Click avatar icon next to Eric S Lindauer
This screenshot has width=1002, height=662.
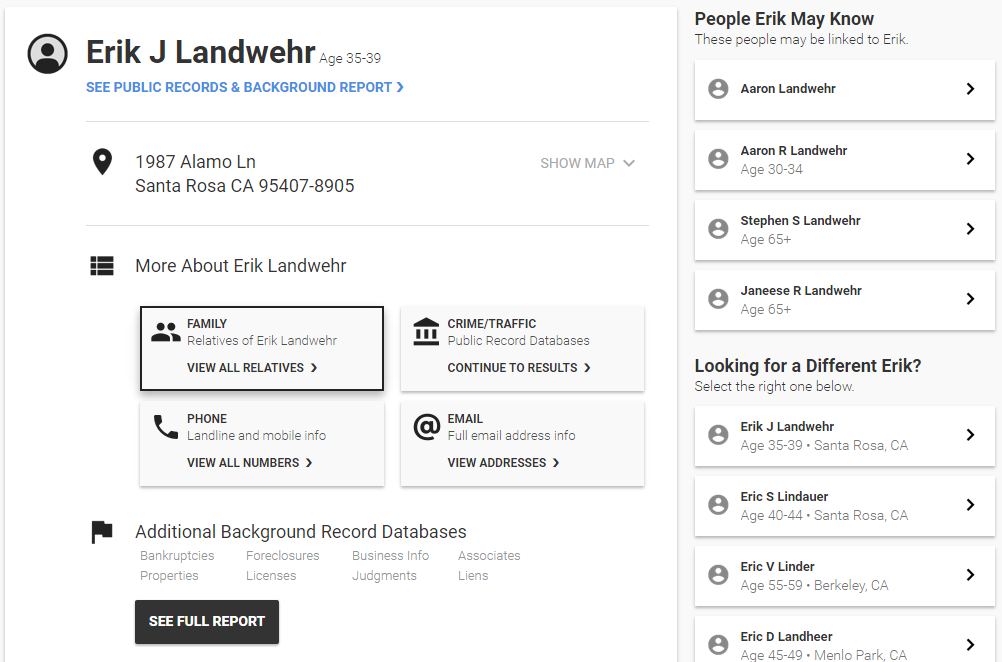(718, 505)
